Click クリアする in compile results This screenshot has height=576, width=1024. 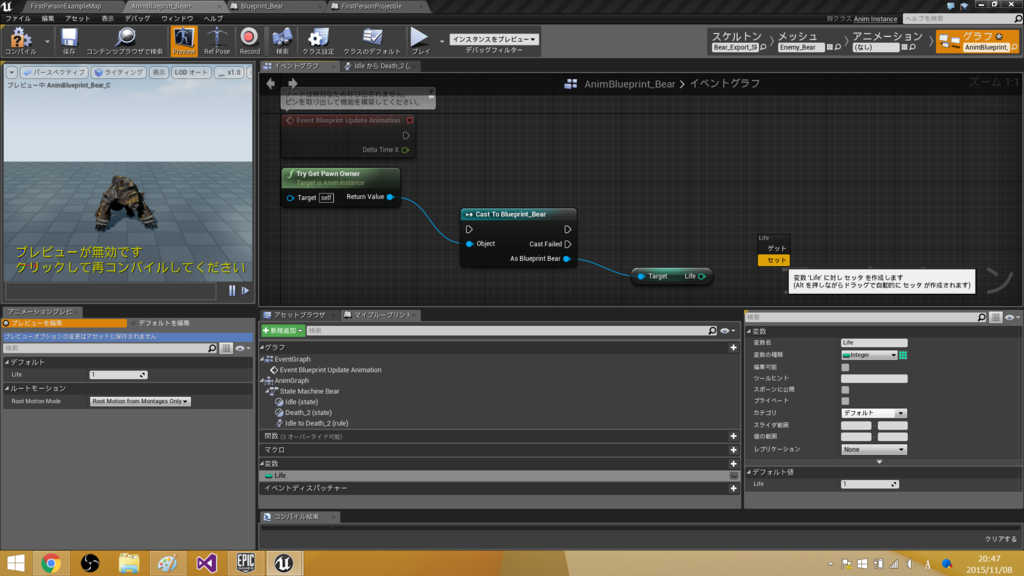(1000, 539)
